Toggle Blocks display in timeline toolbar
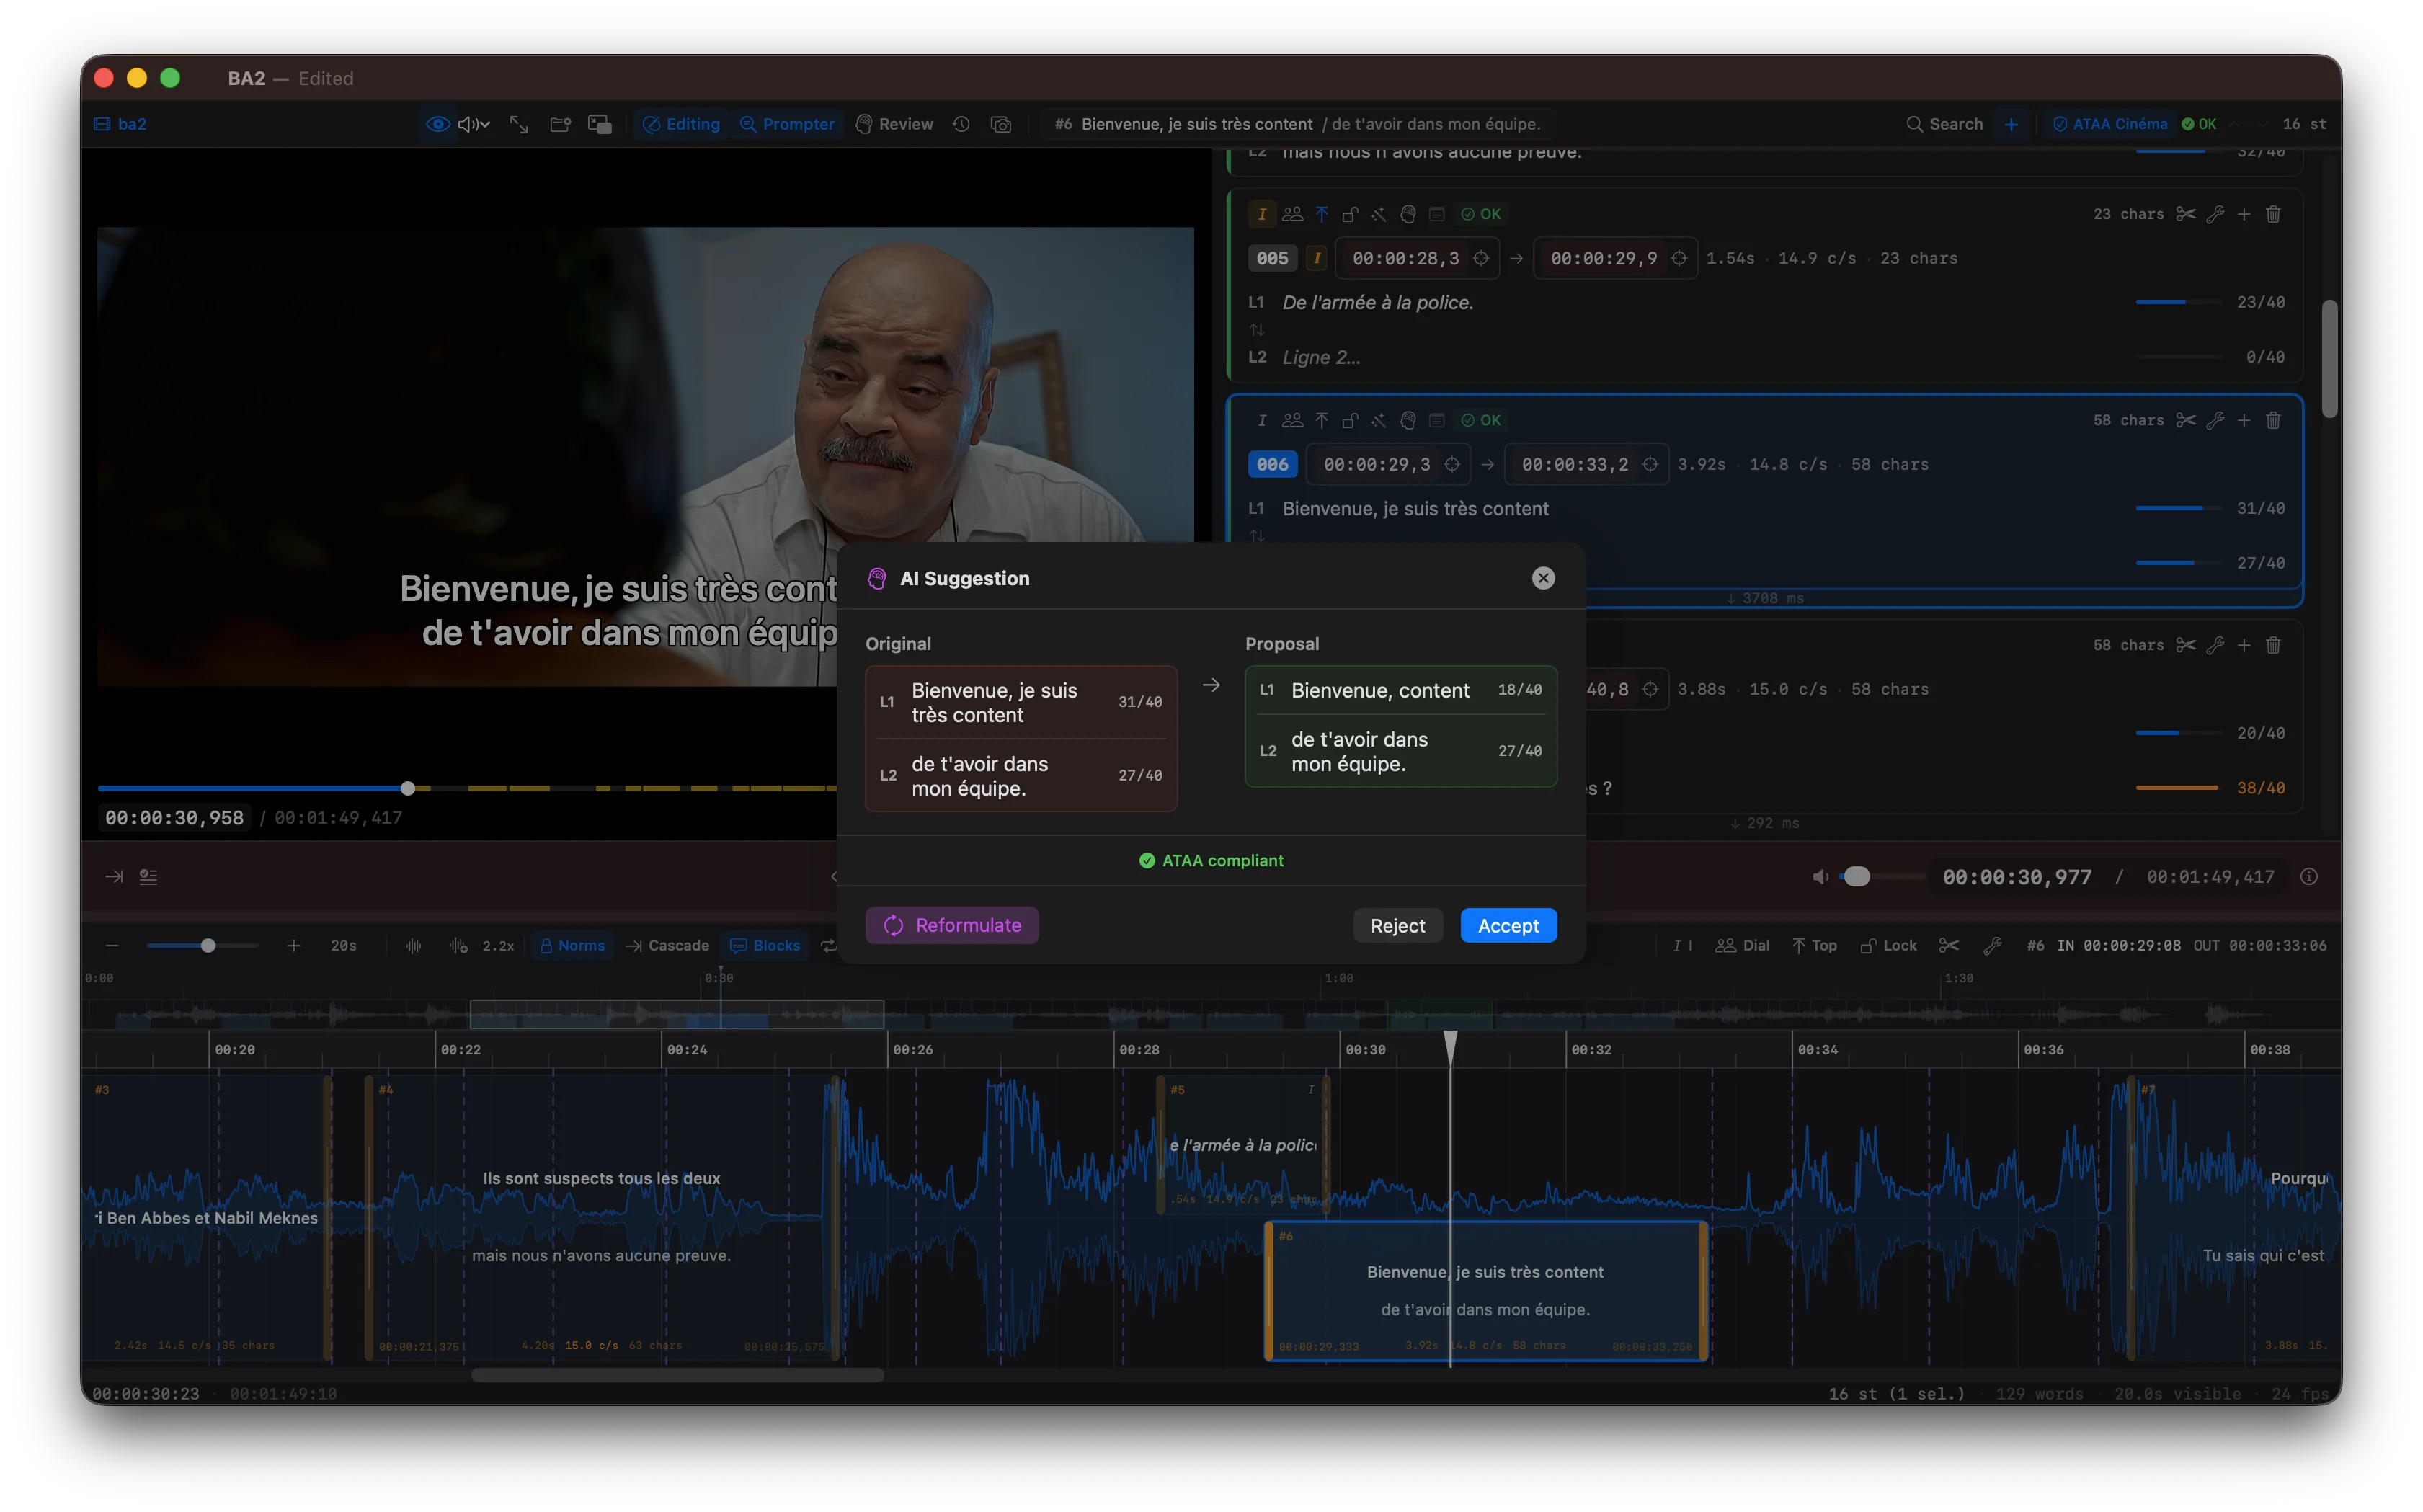 click(765, 945)
